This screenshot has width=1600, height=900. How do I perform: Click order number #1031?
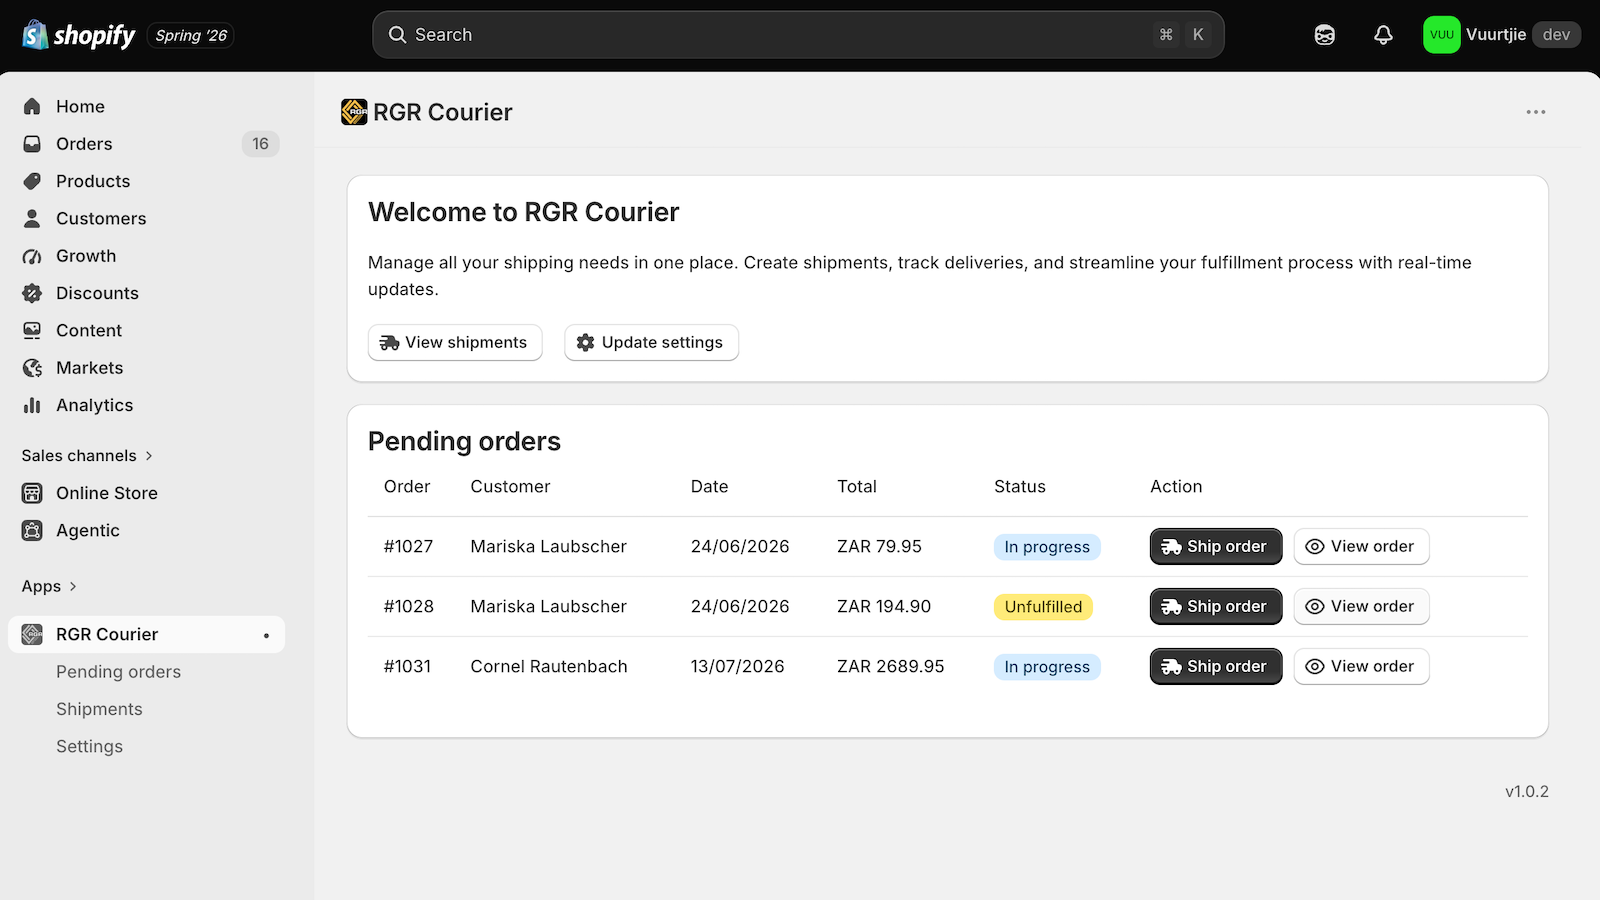[x=407, y=667]
